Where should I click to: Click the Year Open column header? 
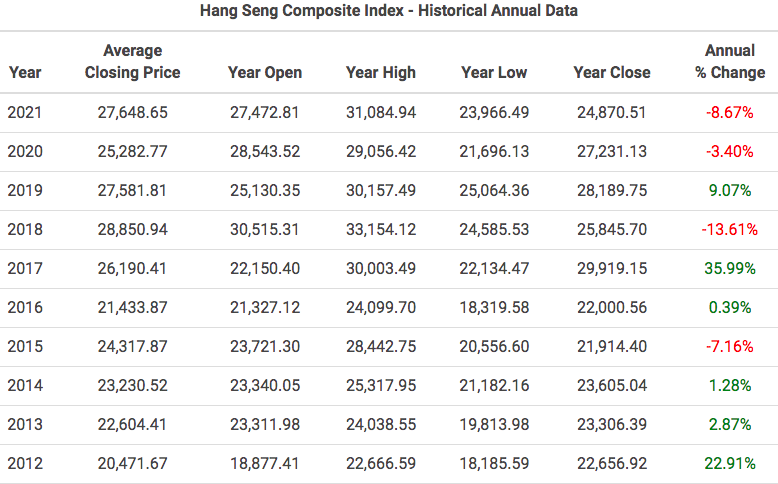click(x=265, y=72)
